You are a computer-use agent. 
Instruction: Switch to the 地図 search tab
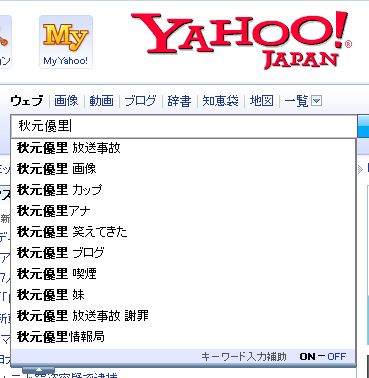262,100
